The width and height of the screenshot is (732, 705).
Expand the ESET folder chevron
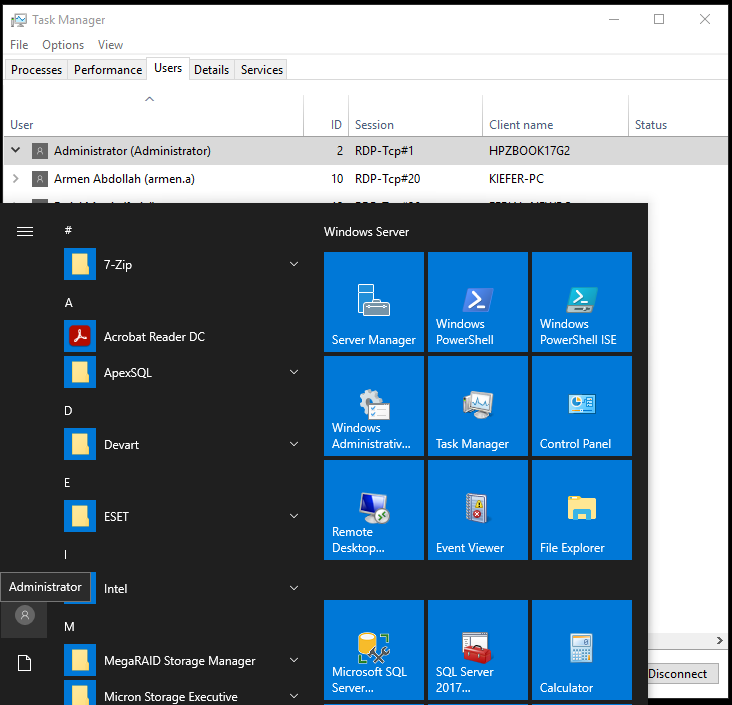(x=294, y=516)
